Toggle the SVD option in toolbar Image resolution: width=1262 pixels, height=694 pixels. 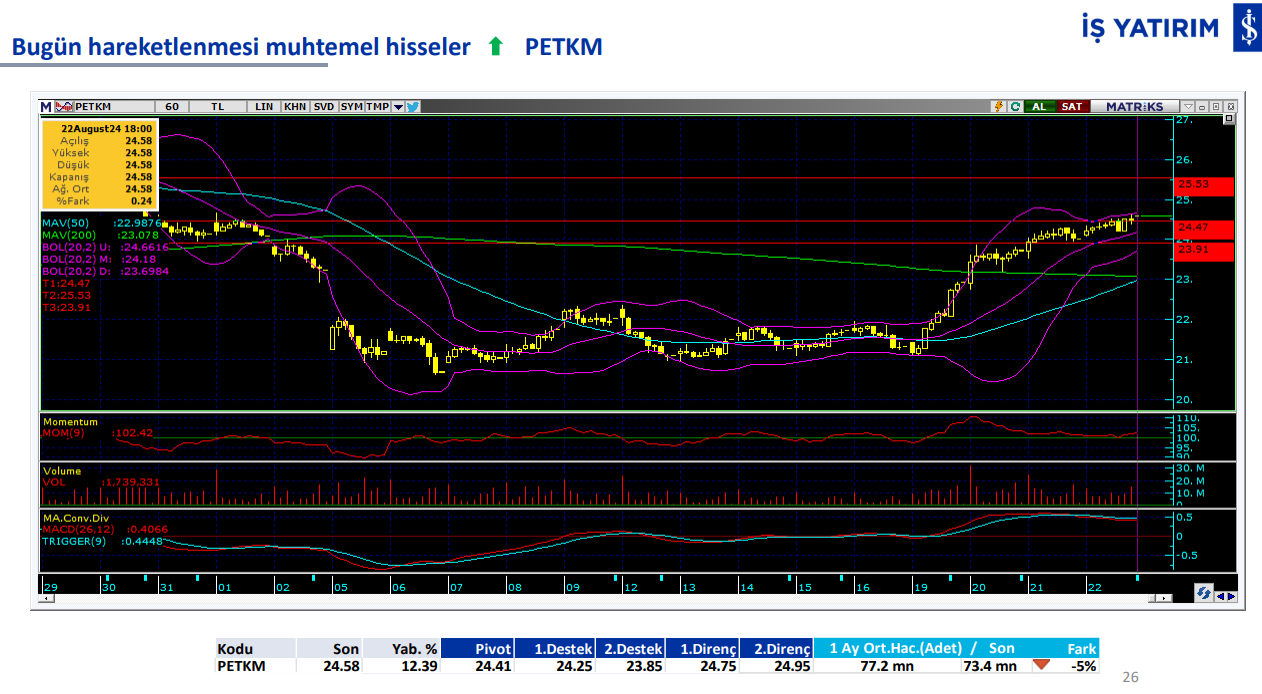(x=324, y=106)
